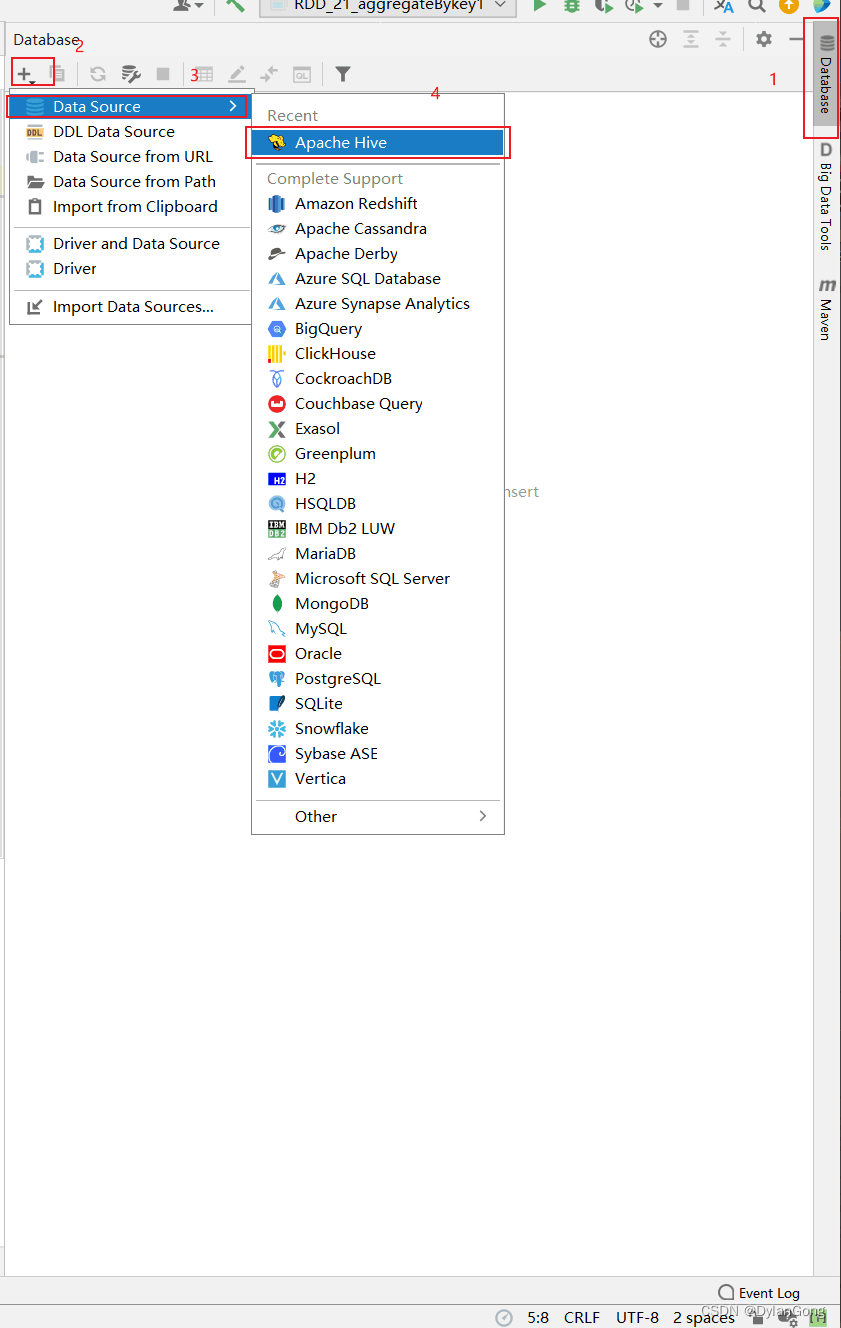841x1328 pixels.
Task: Choose Greenplum data source
Action: pyautogui.click(x=378, y=453)
